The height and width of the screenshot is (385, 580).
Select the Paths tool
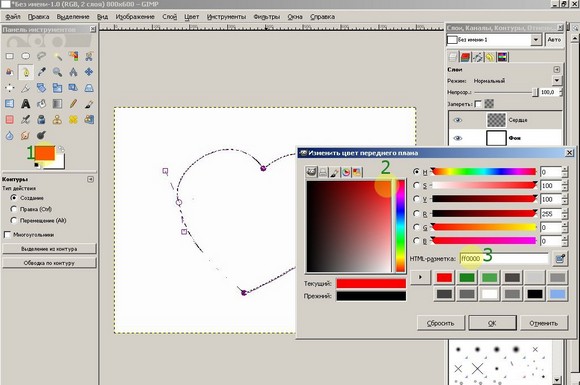click(x=26, y=72)
